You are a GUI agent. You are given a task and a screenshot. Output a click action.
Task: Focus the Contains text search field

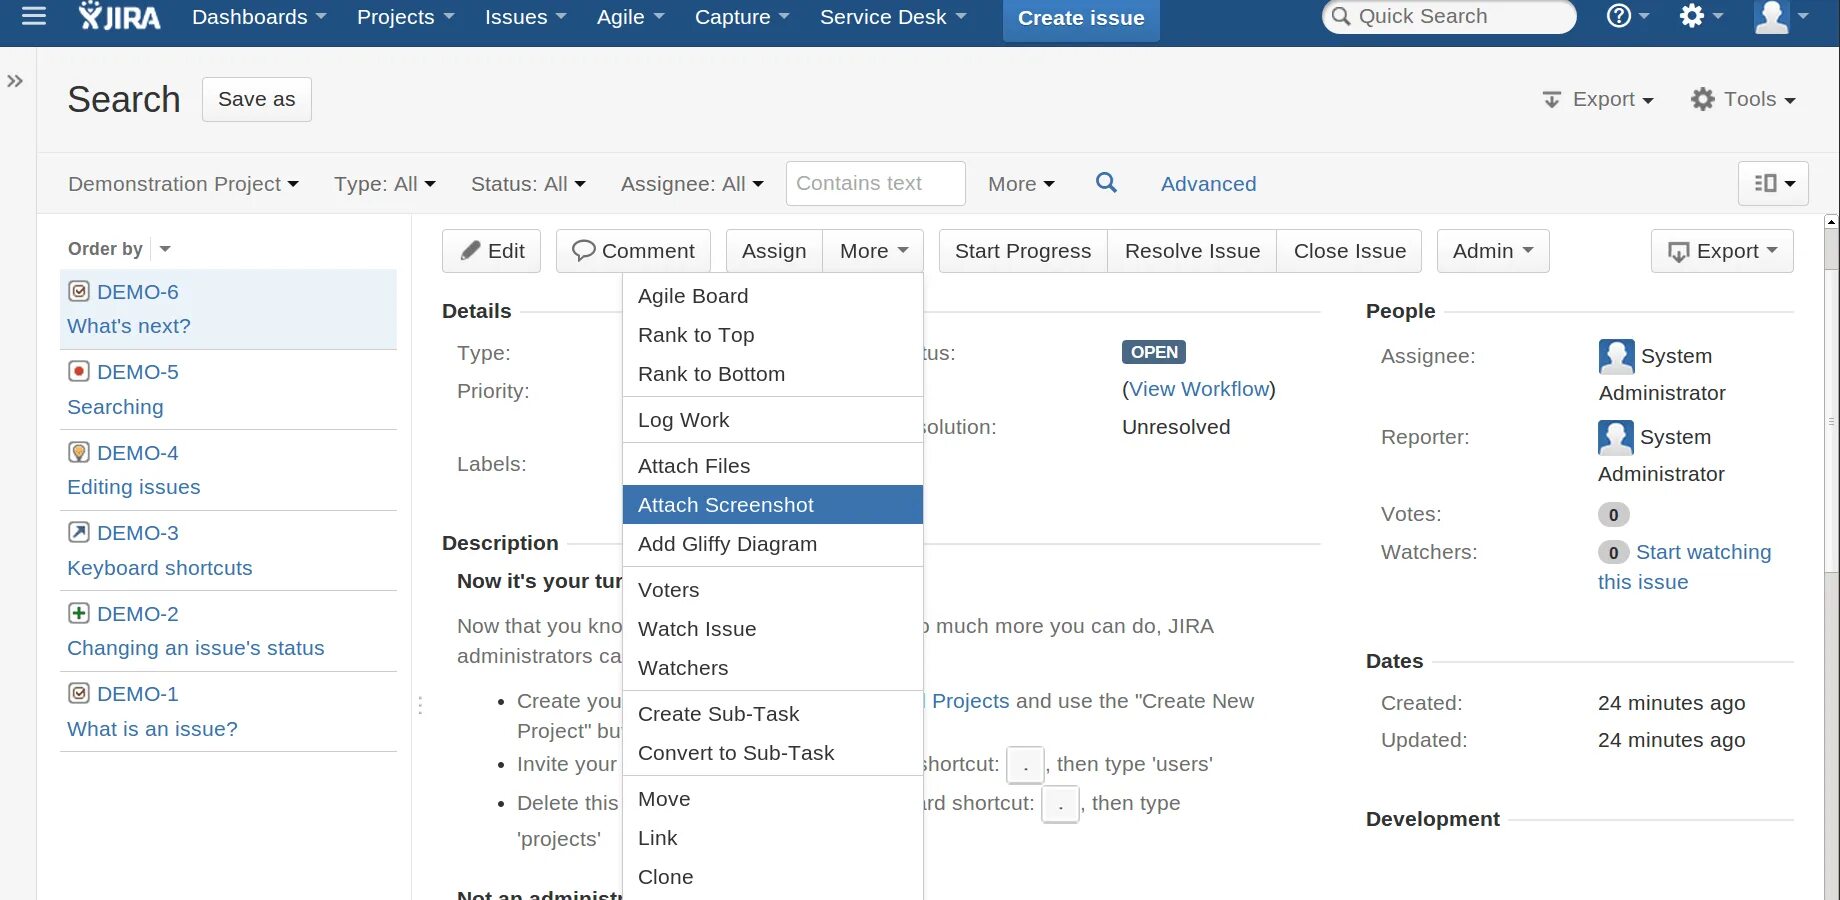[875, 183]
